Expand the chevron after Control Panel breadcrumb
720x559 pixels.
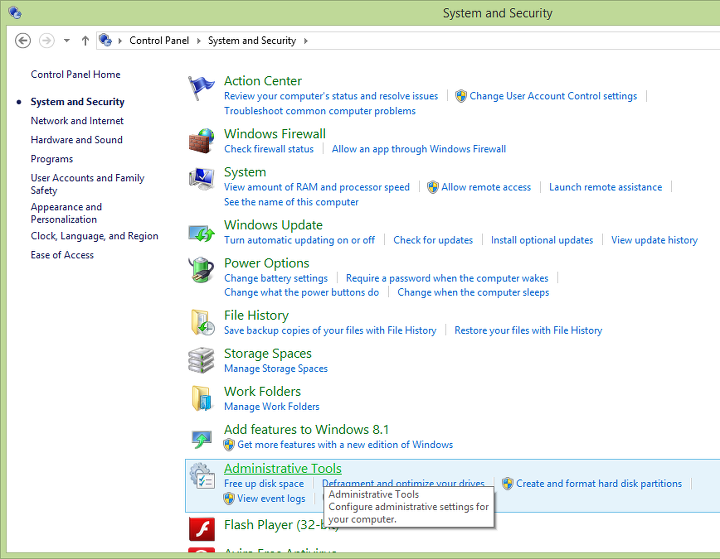click(199, 41)
